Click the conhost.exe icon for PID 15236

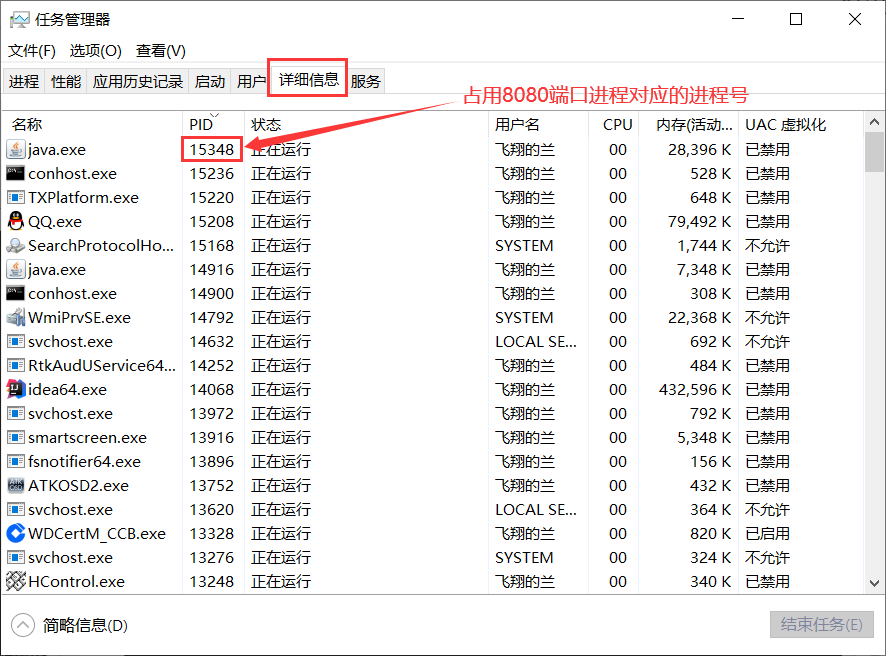[x=15, y=173]
